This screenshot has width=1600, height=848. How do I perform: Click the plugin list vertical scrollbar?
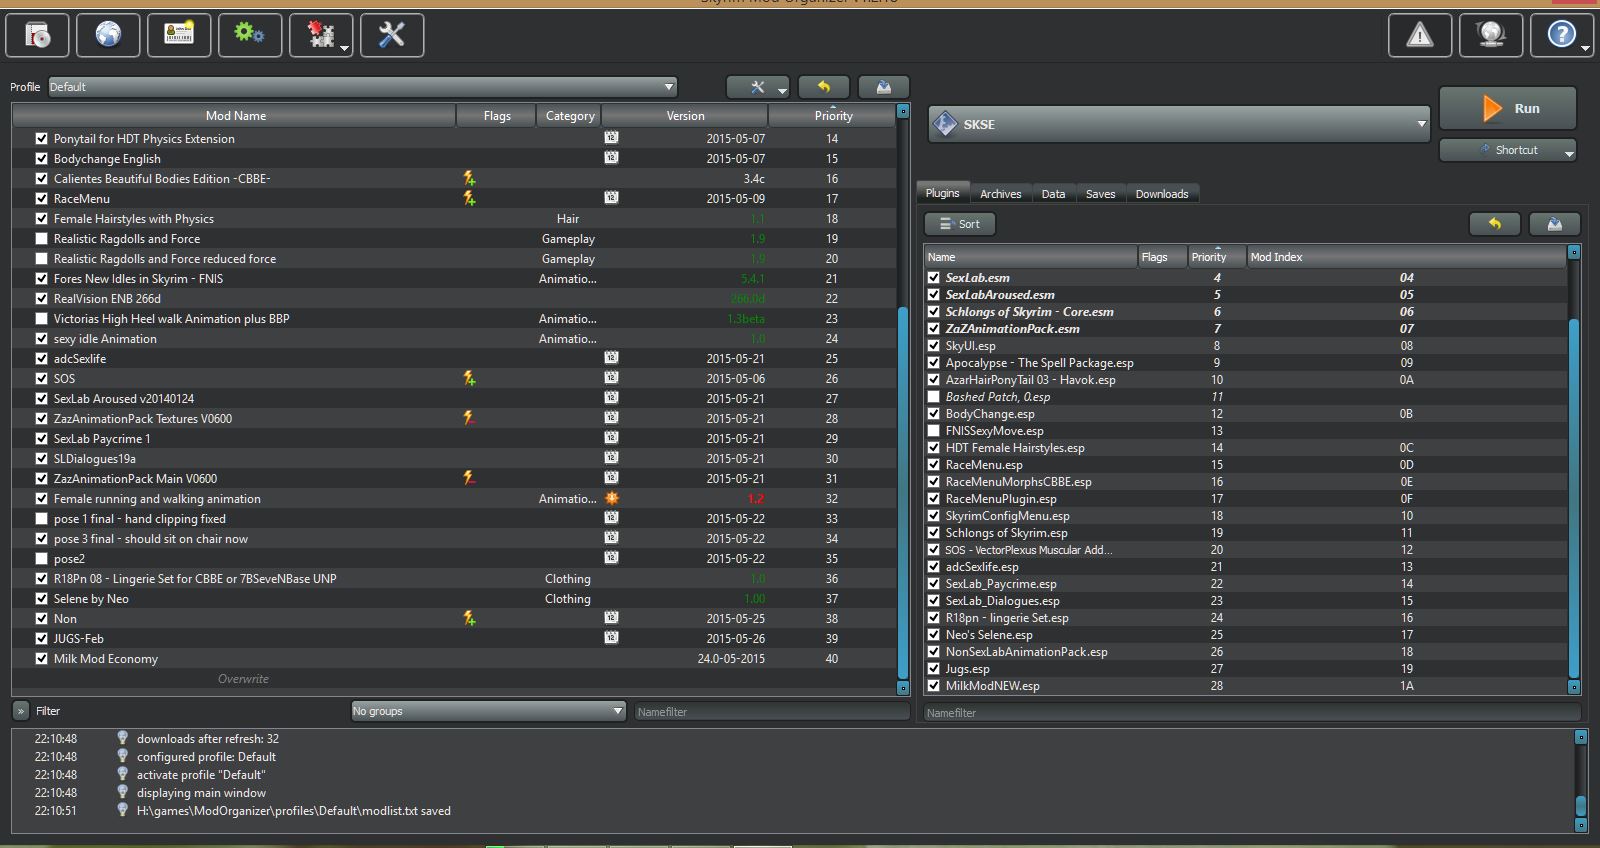click(1574, 498)
